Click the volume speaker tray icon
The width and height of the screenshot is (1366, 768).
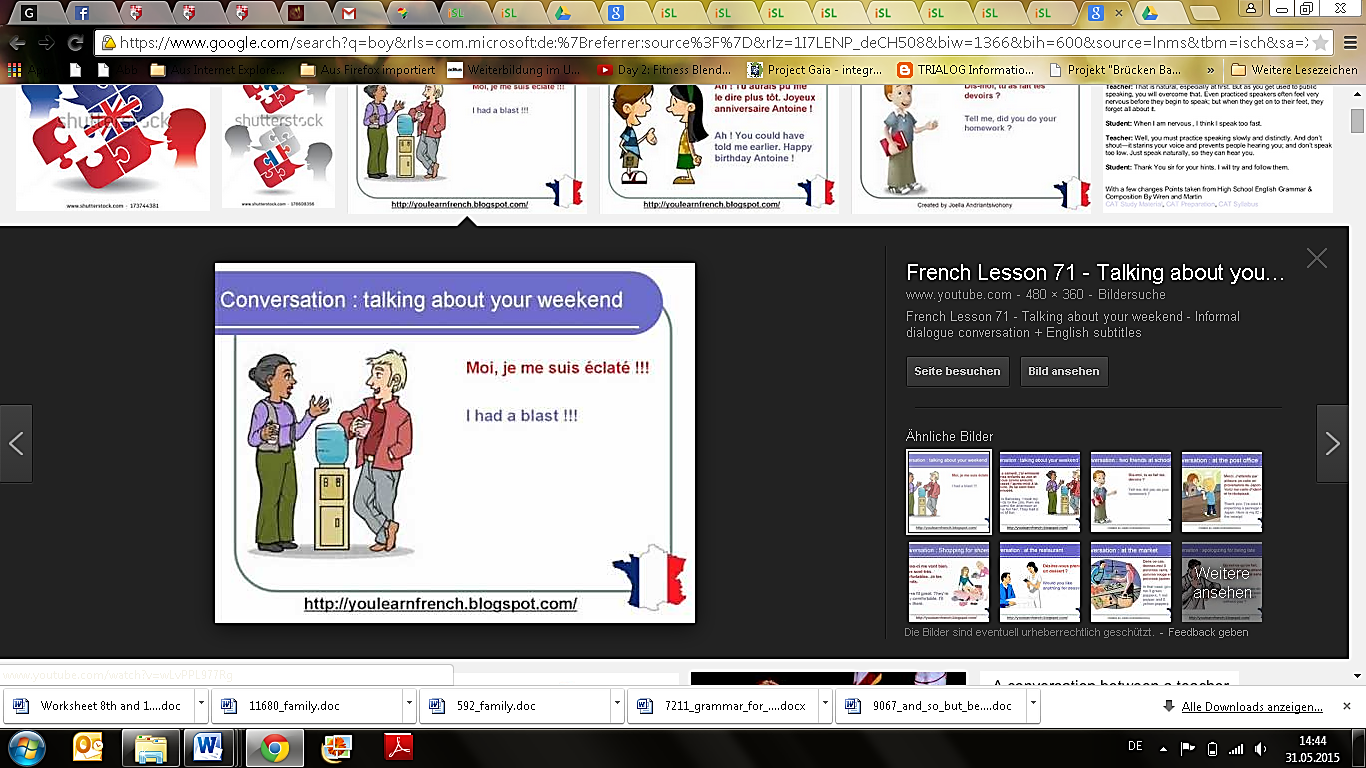[x=1259, y=748]
